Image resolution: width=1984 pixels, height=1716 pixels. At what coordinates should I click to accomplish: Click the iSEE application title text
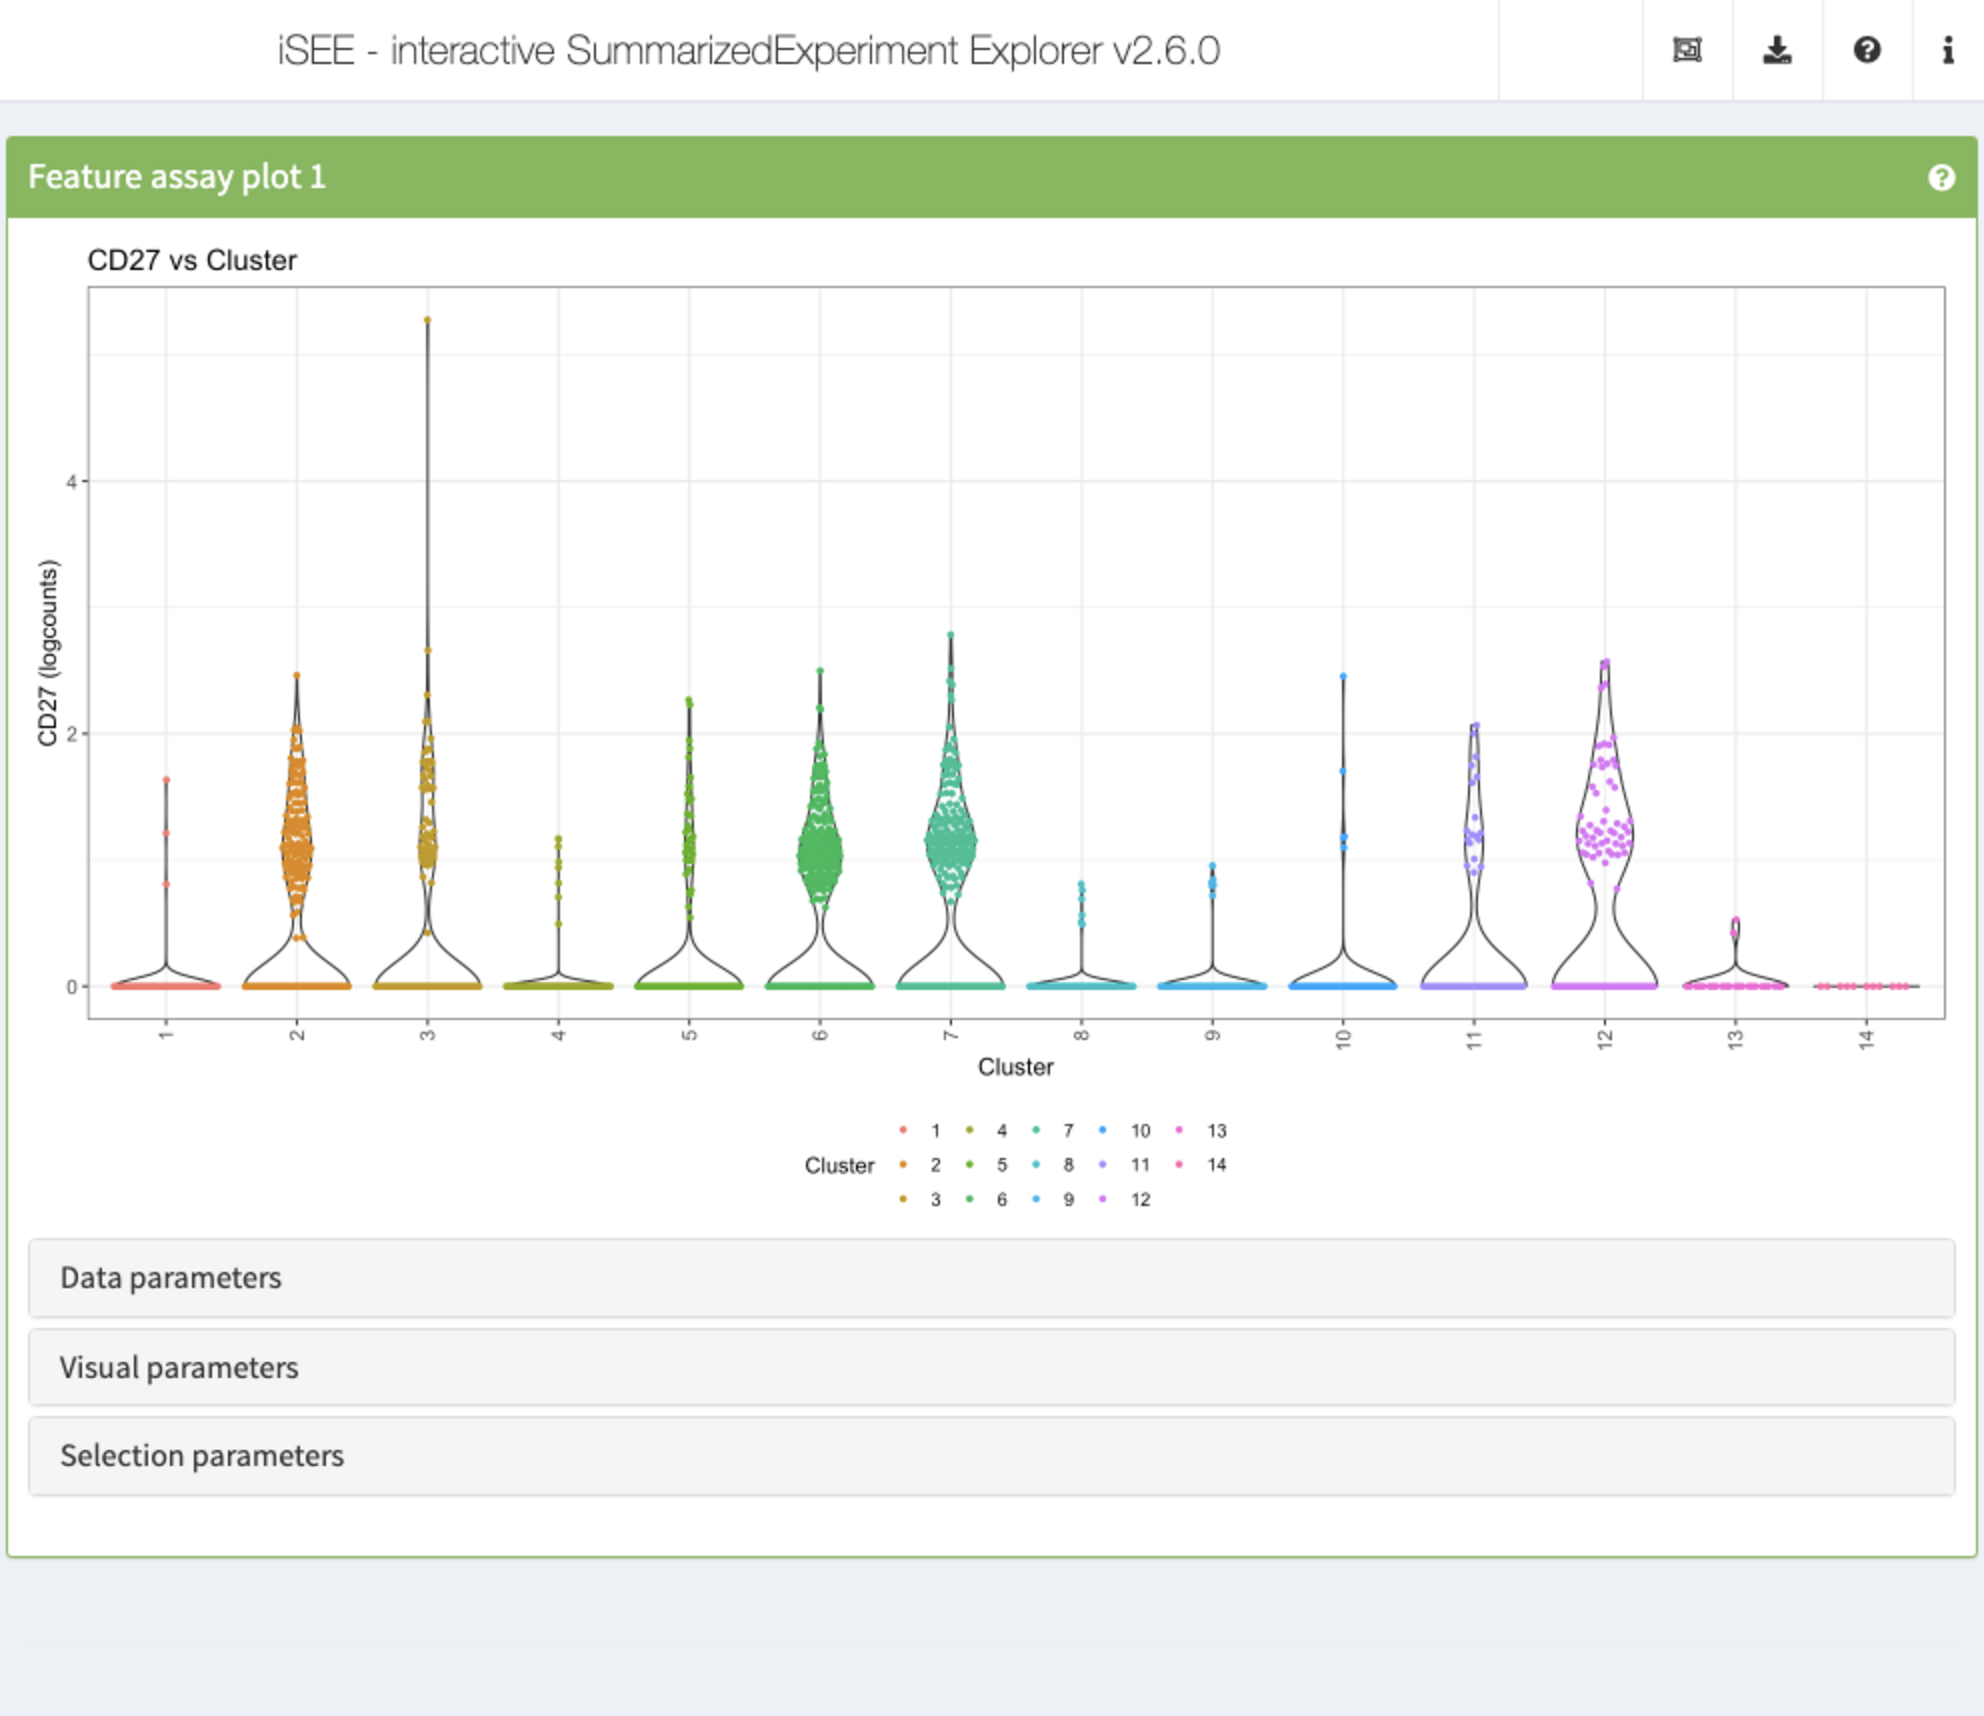click(748, 50)
